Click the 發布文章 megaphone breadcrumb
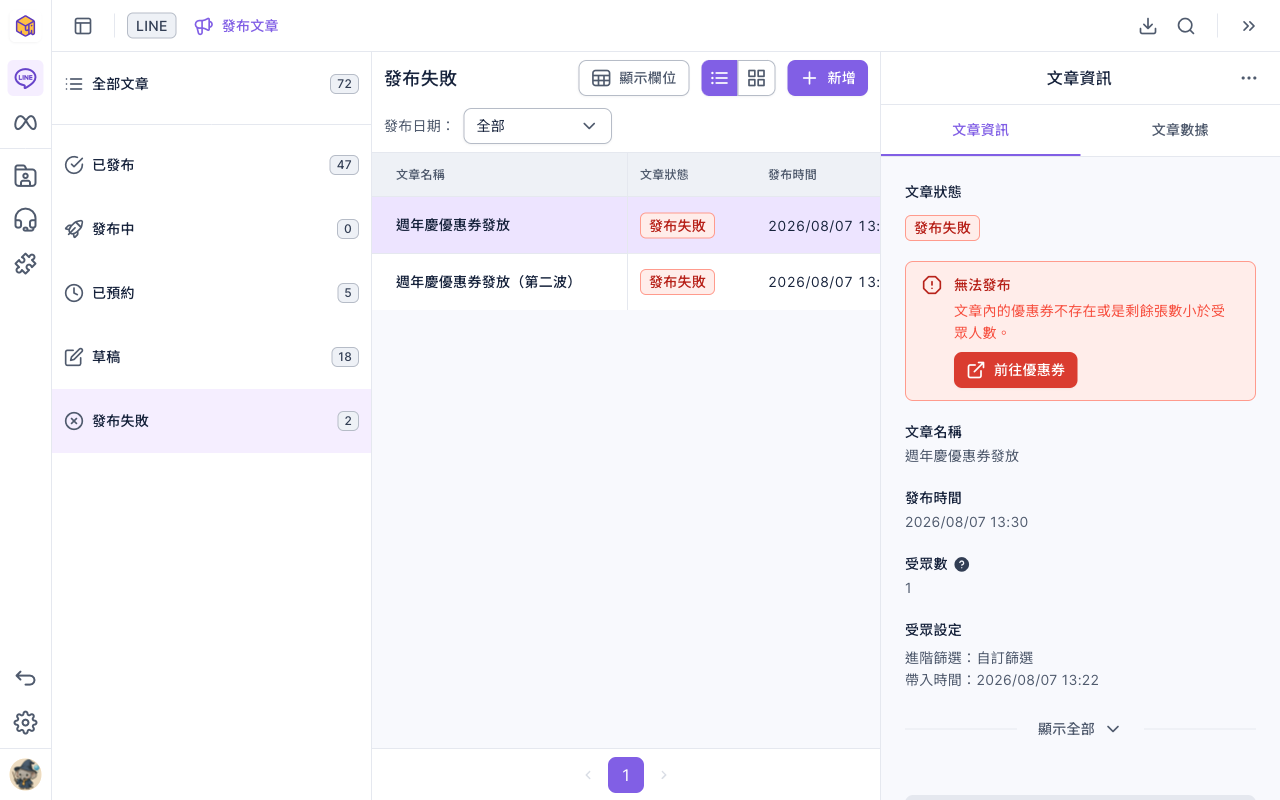The height and width of the screenshot is (800, 1280). click(236, 26)
